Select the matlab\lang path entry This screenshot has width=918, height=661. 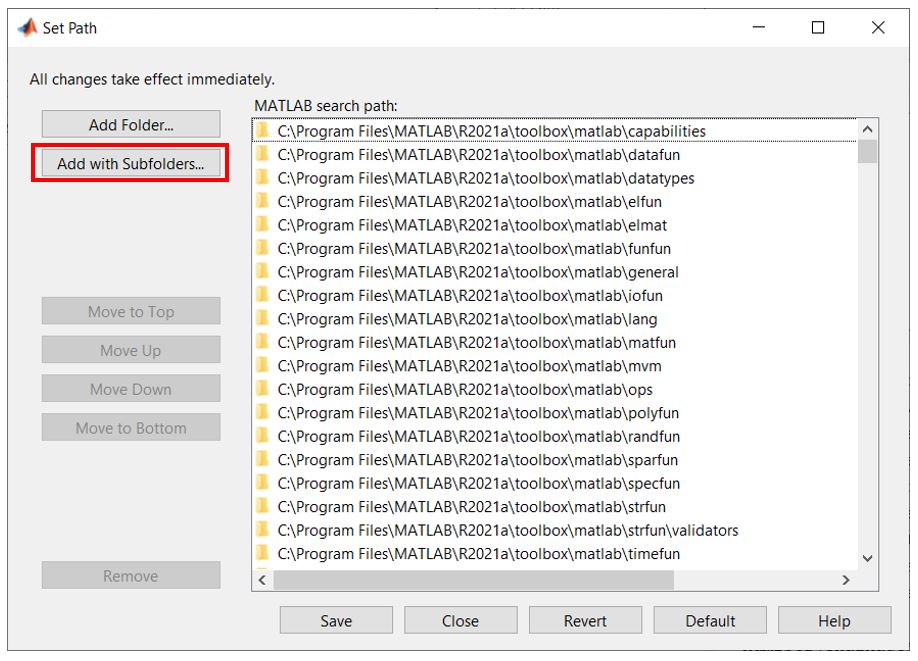[x=450, y=318]
